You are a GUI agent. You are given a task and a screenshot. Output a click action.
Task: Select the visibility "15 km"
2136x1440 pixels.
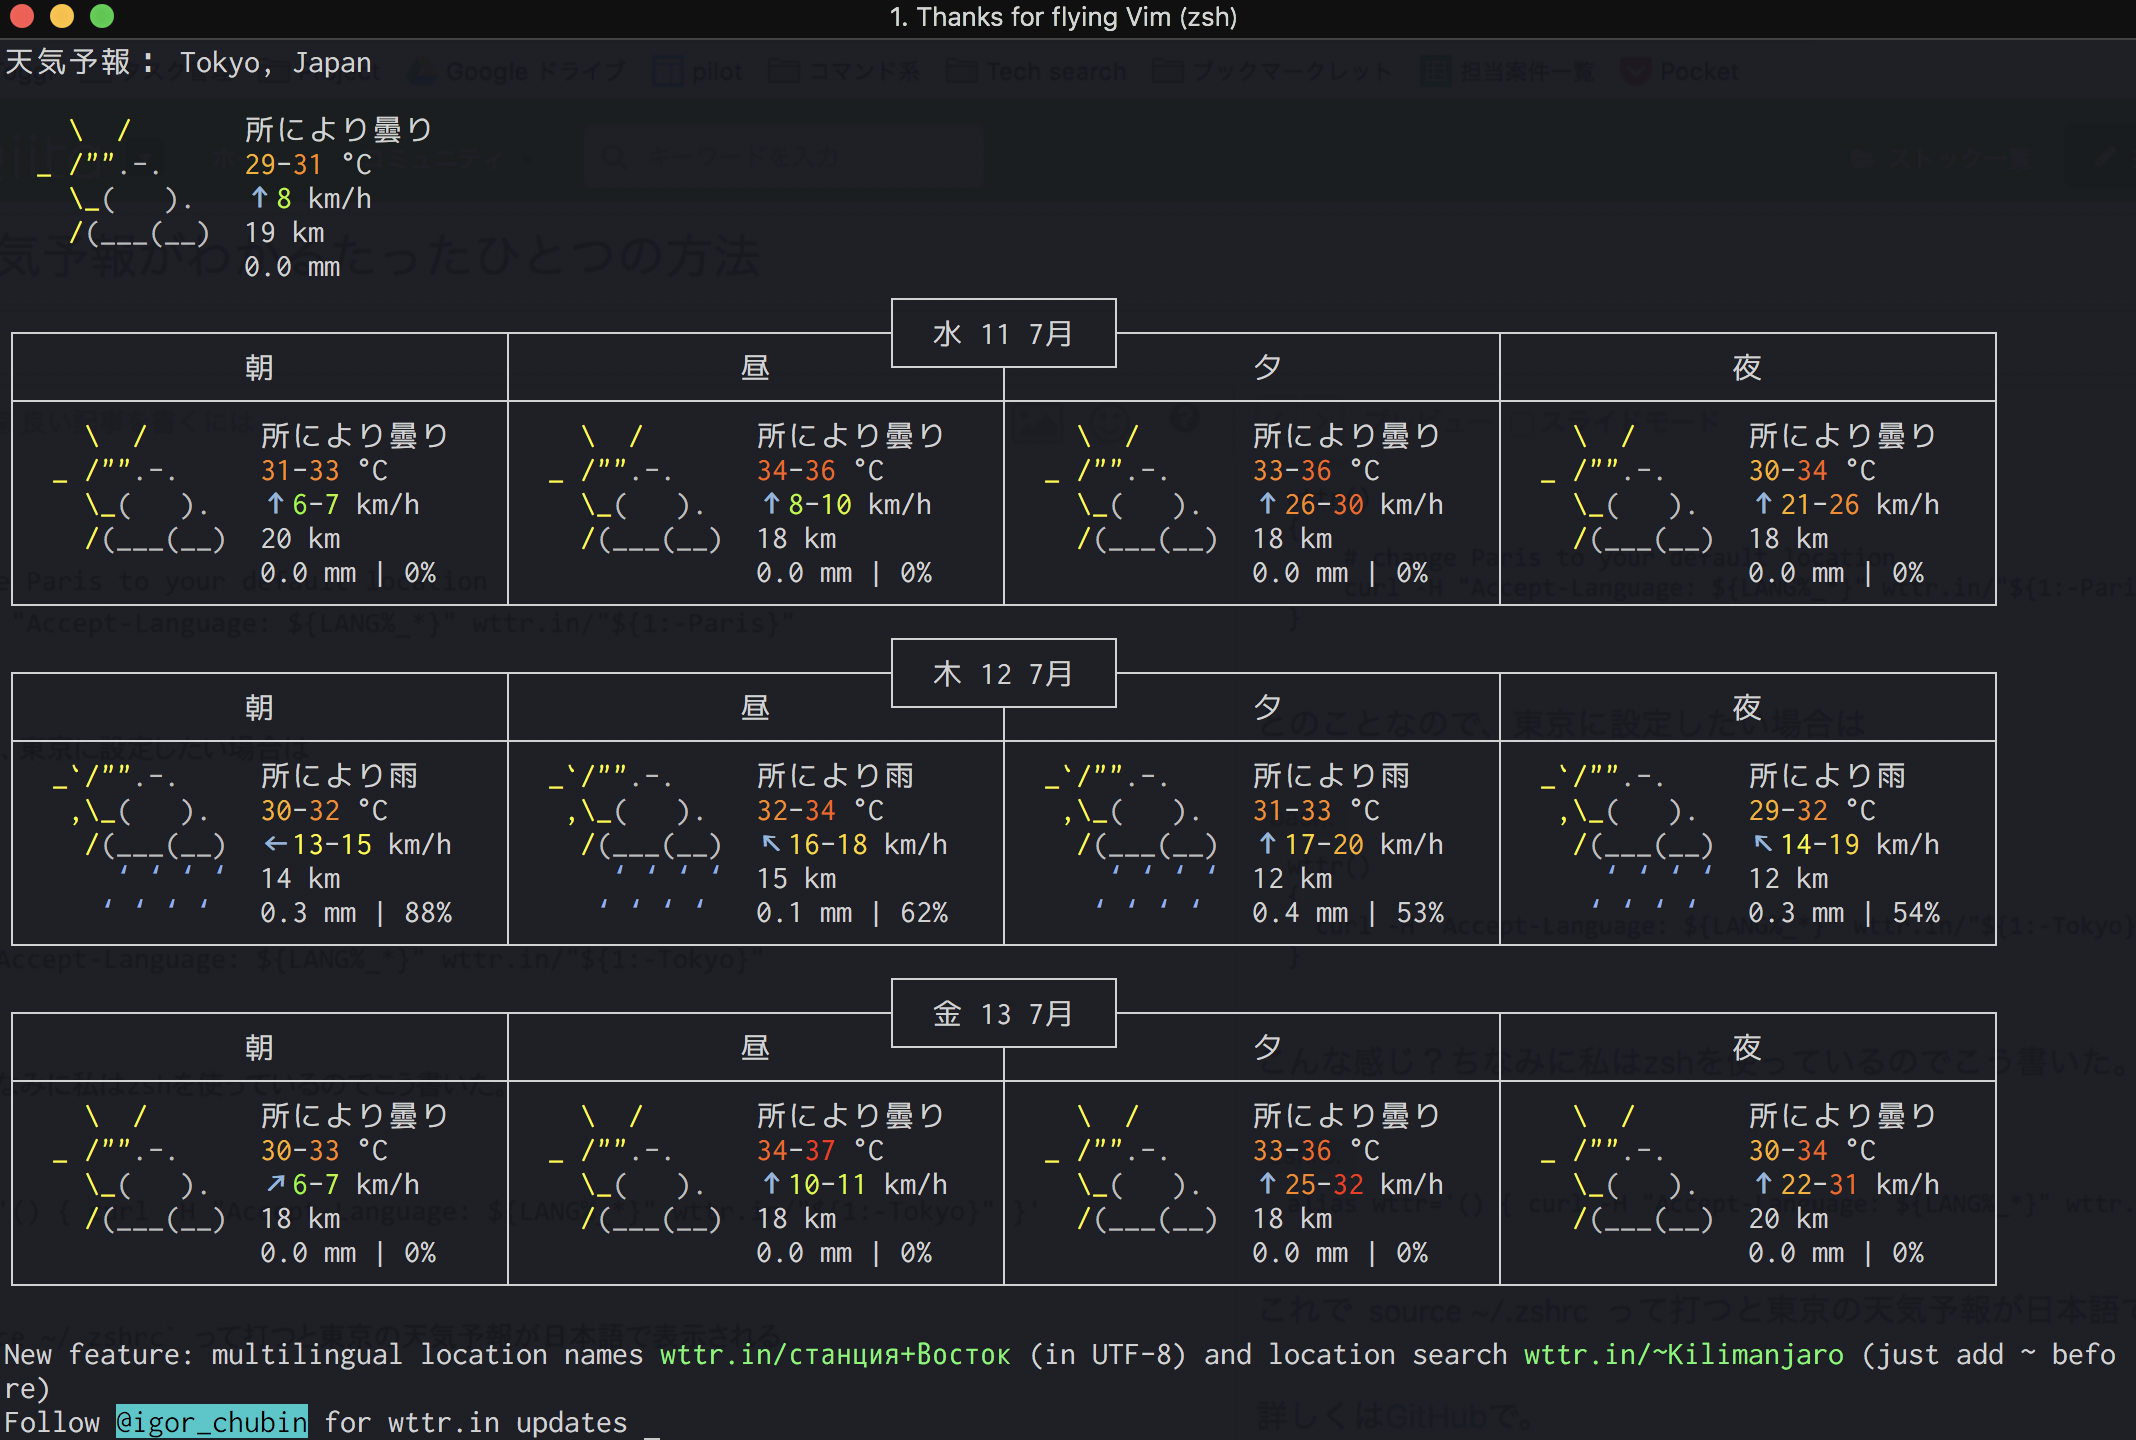click(x=797, y=879)
